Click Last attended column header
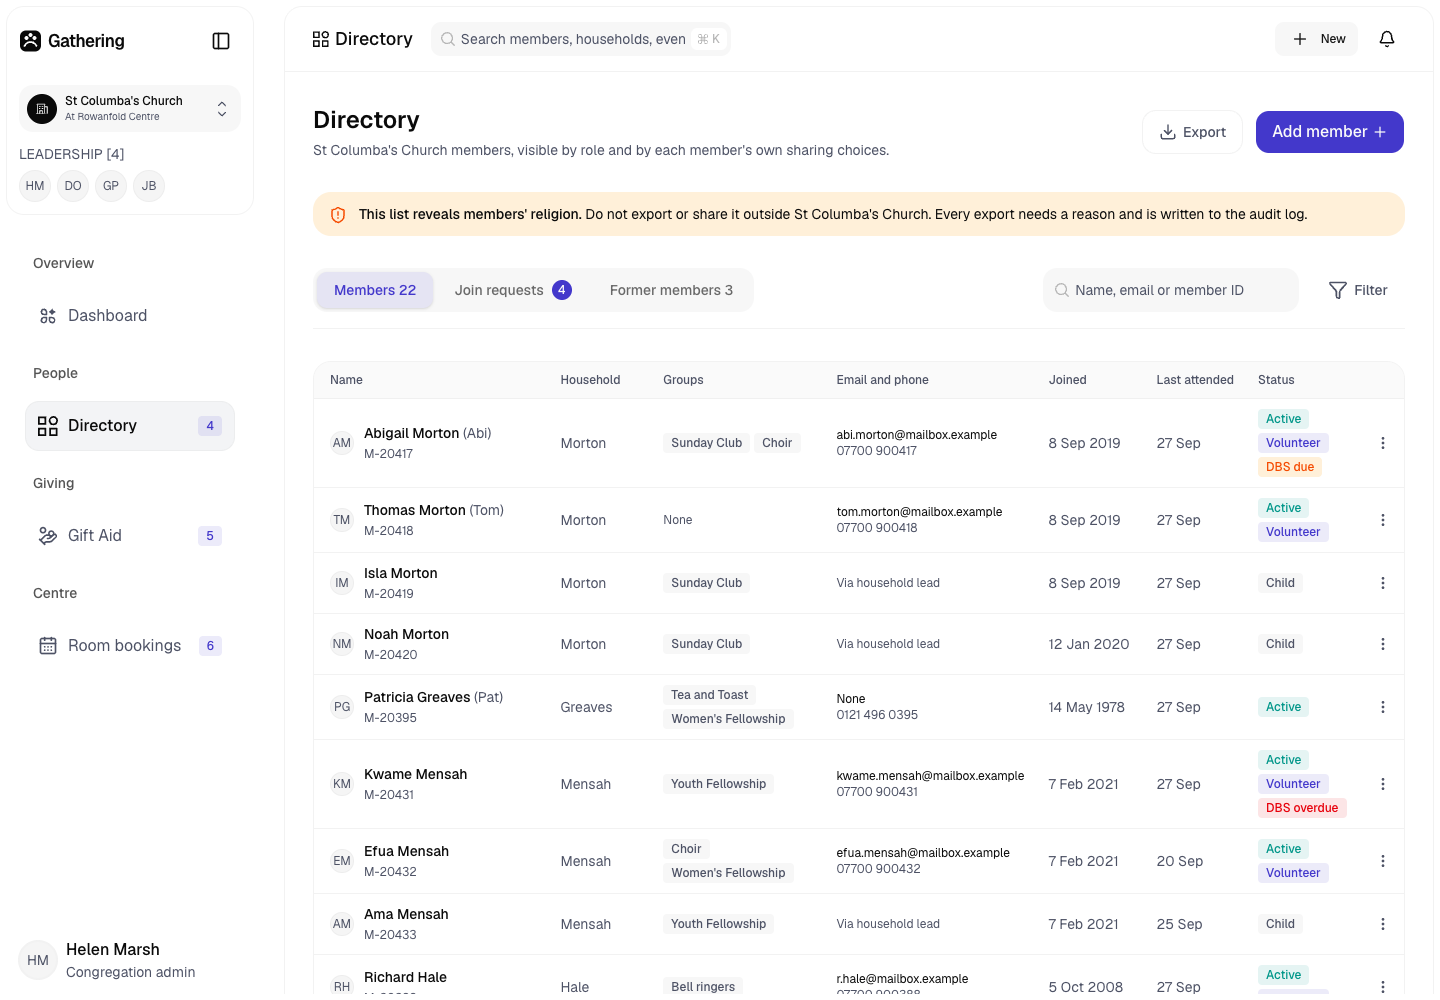Viewport: 1440px width, 1000px height. (x=1195, y=380)
